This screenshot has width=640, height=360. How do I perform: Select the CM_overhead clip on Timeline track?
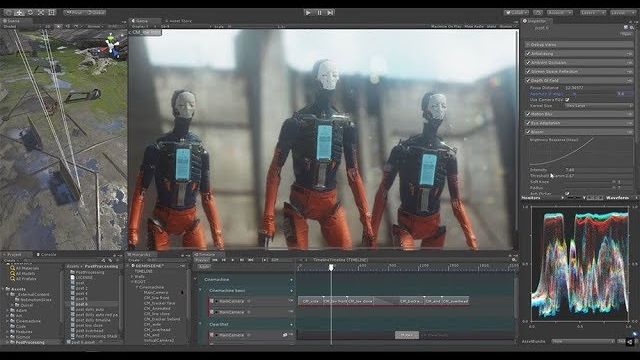tap(455, 301)
